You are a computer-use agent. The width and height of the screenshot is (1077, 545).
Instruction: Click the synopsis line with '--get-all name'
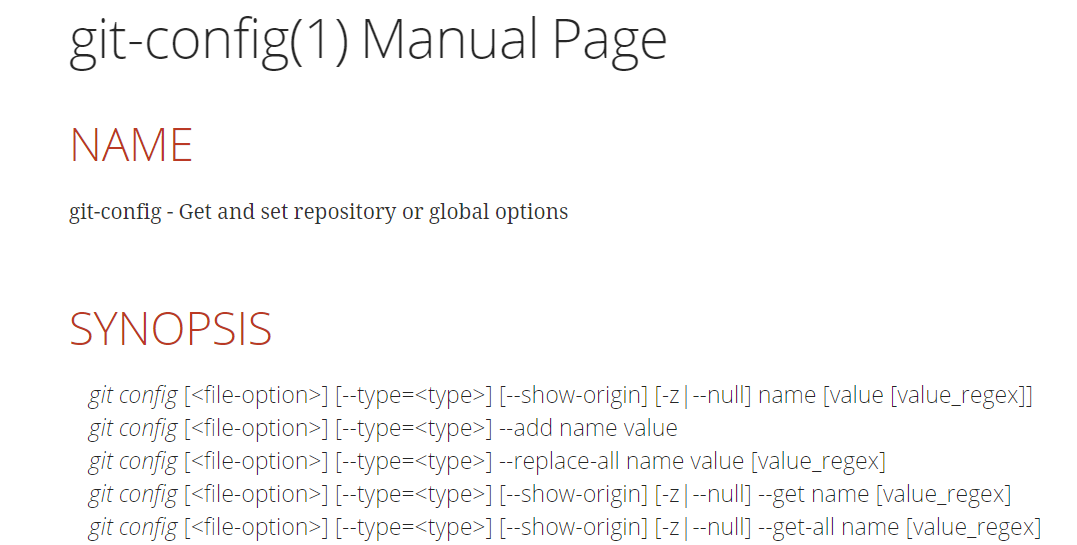coord(565,528)
